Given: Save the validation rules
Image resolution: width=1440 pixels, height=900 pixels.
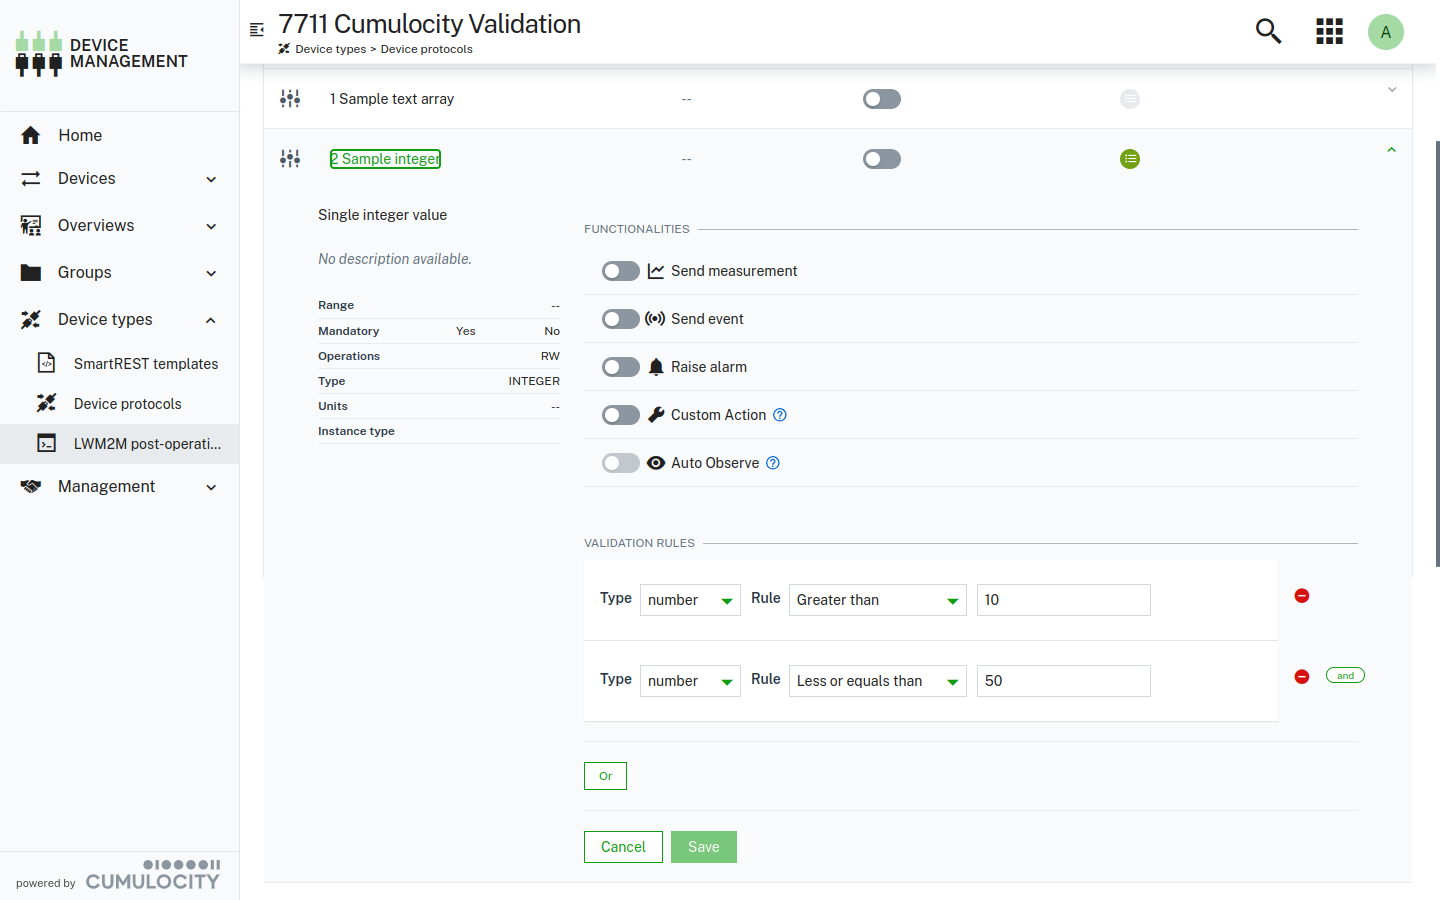Looking at the screenshot, I should click(x=703, y=846).
